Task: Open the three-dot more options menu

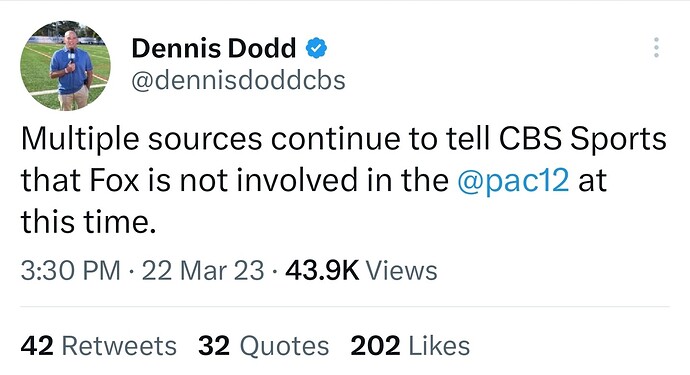Action: click(656, 48)
